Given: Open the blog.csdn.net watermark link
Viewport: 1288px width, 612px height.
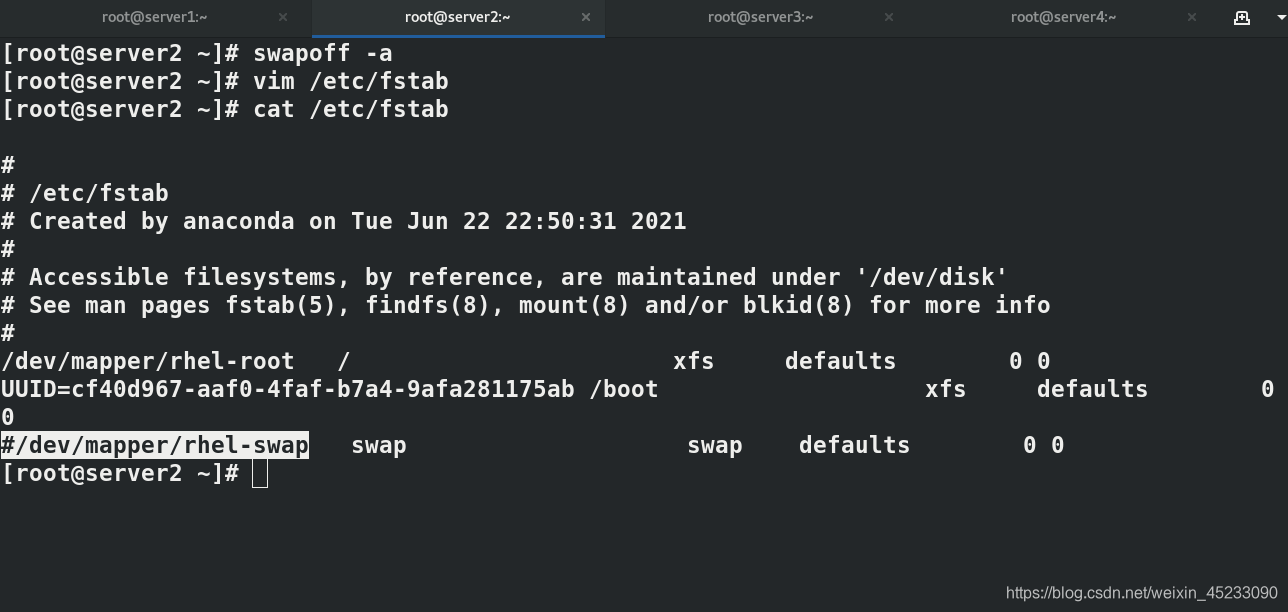Looking at the screenshot, I should (1142, 592).
